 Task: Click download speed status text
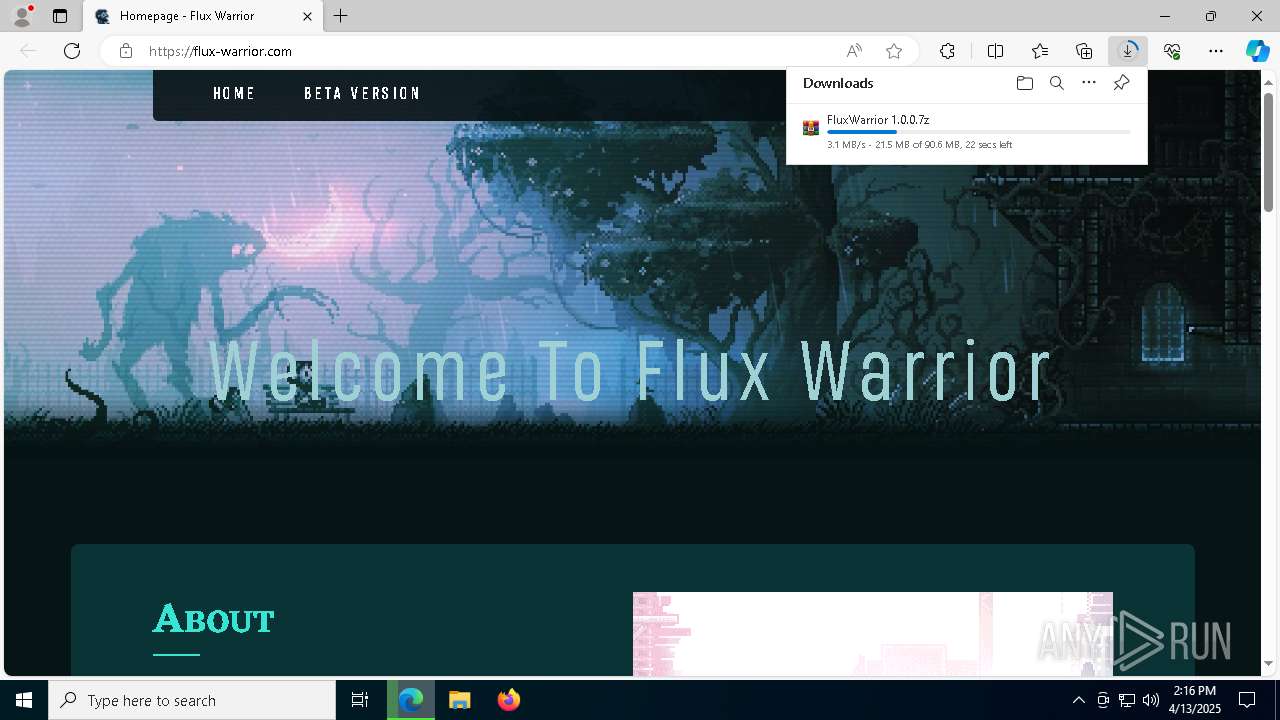(x=919, y=145)
